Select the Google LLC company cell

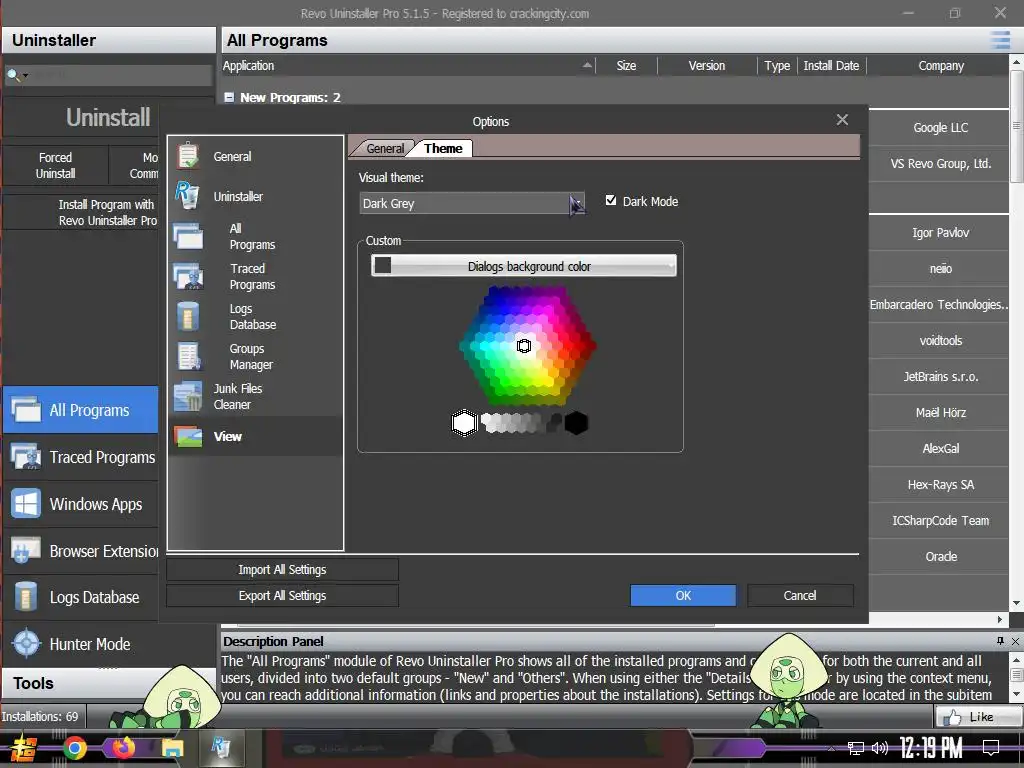[x=940, y=127]
